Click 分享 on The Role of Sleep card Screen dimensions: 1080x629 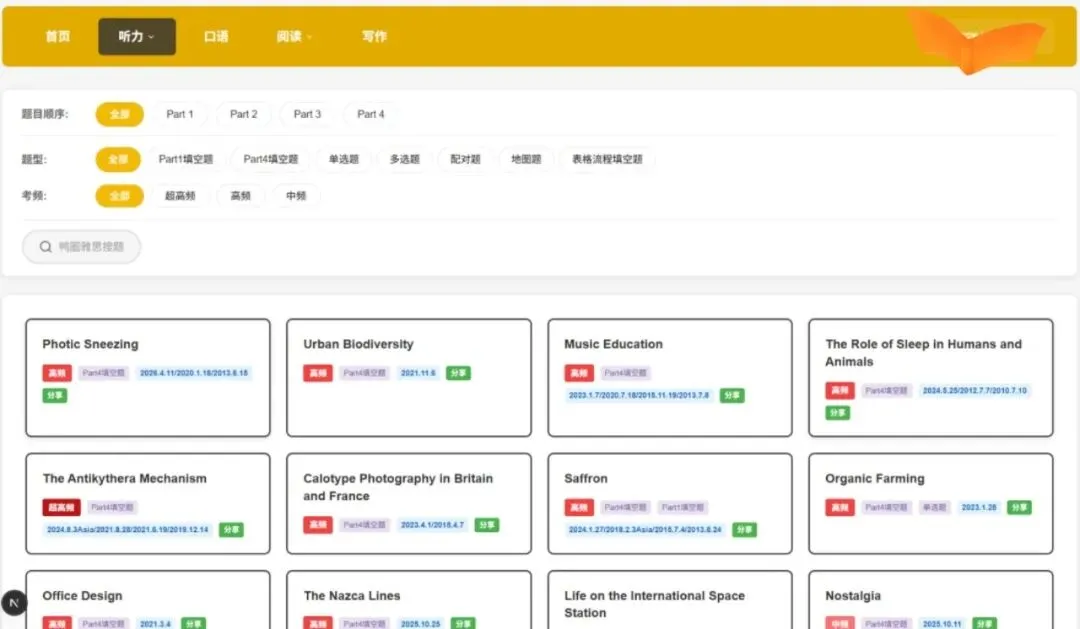pyautogui.click(x=838, y=413)
